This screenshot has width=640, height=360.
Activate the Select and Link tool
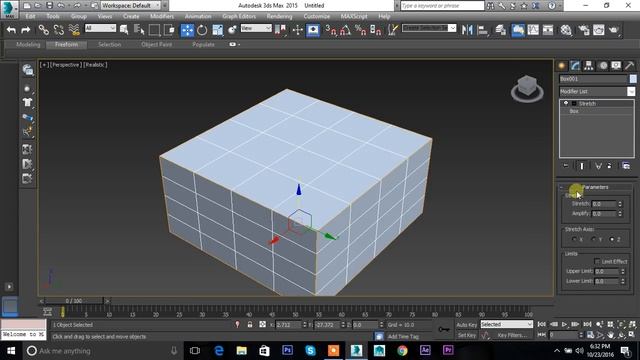[44, 30]
